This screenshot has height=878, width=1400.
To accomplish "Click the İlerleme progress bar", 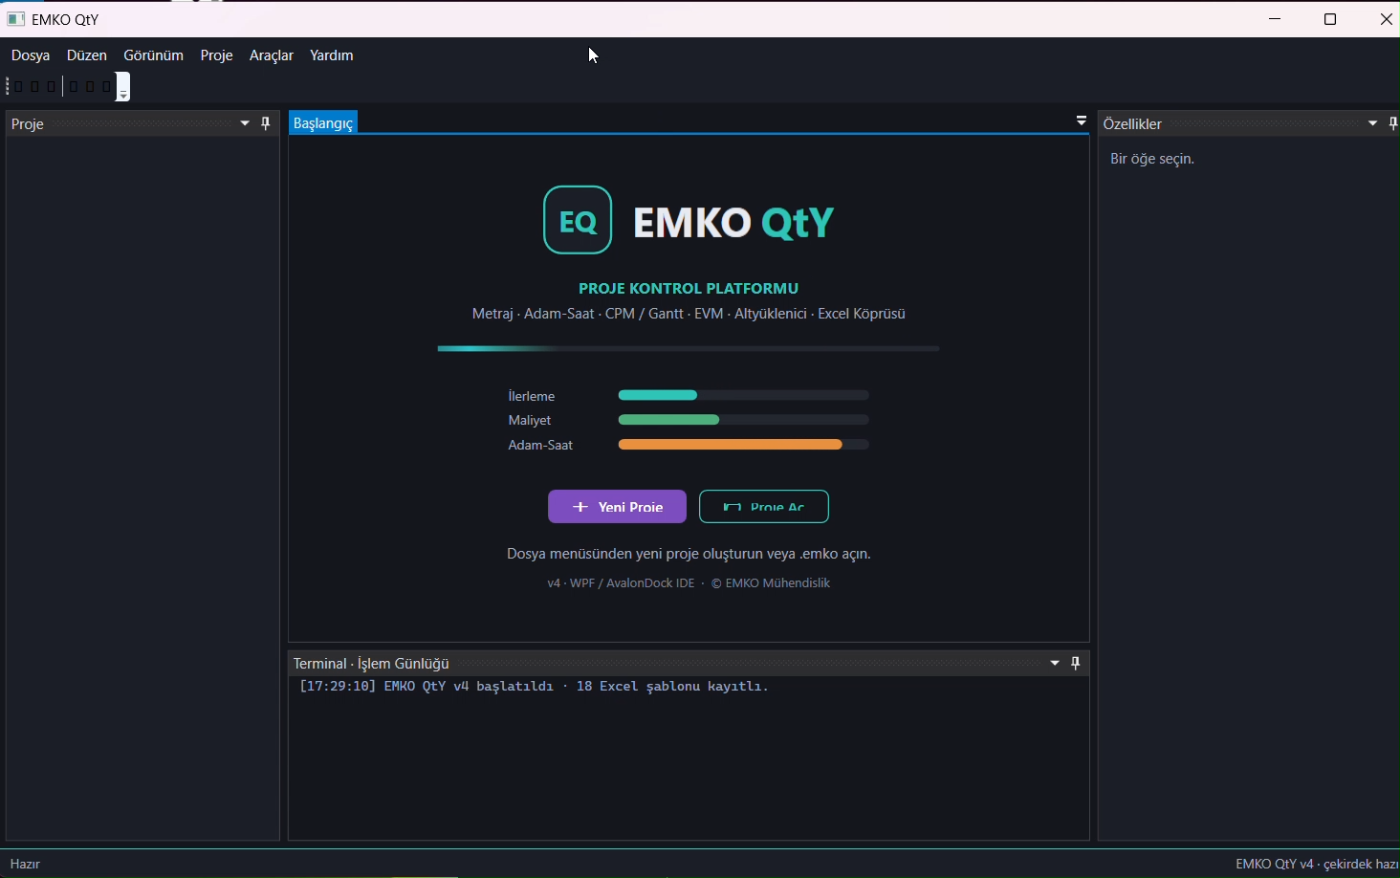I will tap(743, 395).
